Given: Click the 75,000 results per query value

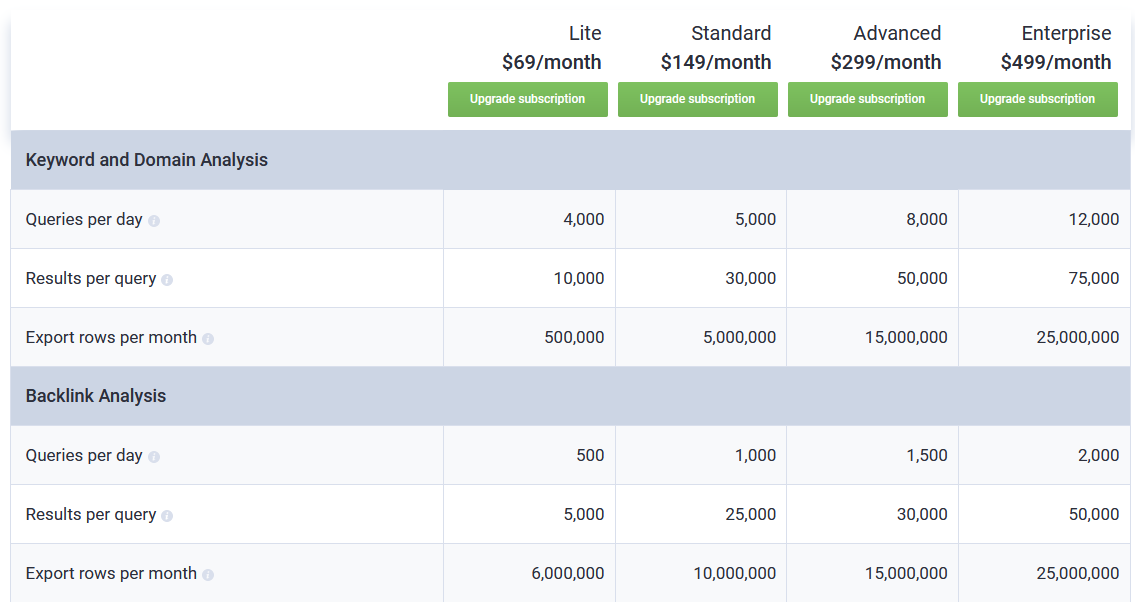Looking at the screenshot, I should click(x=1094, y=278).
